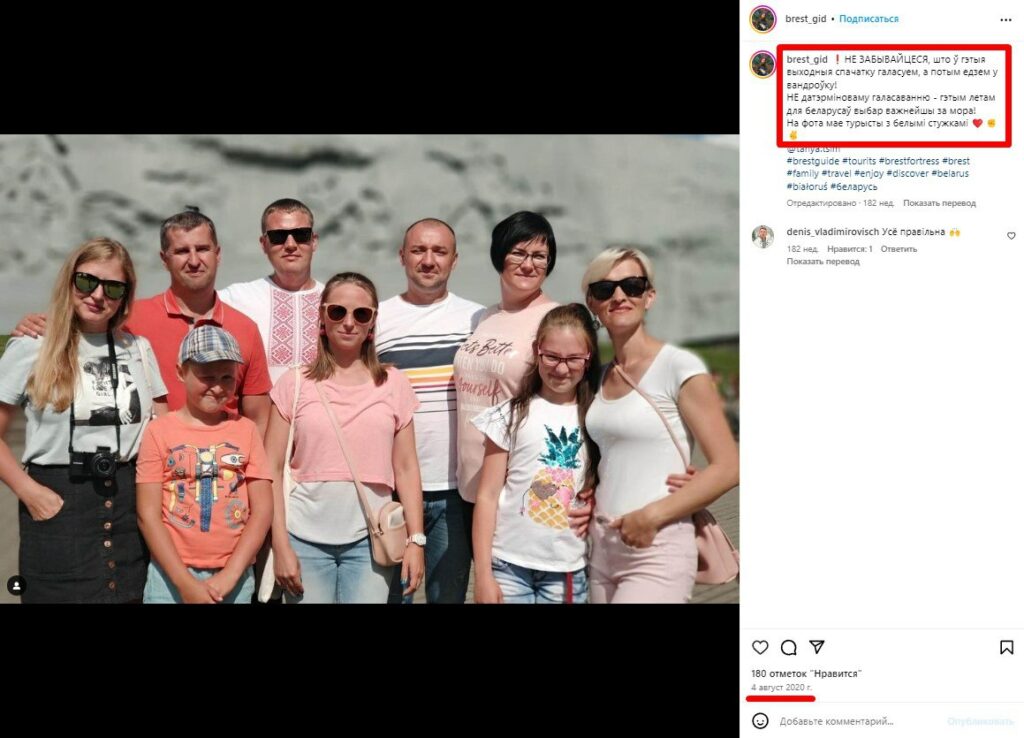The height and width of the screenshot is (738, 1024).
Task: Translate denis_vladimirovisch's comment
Action: 823,261
